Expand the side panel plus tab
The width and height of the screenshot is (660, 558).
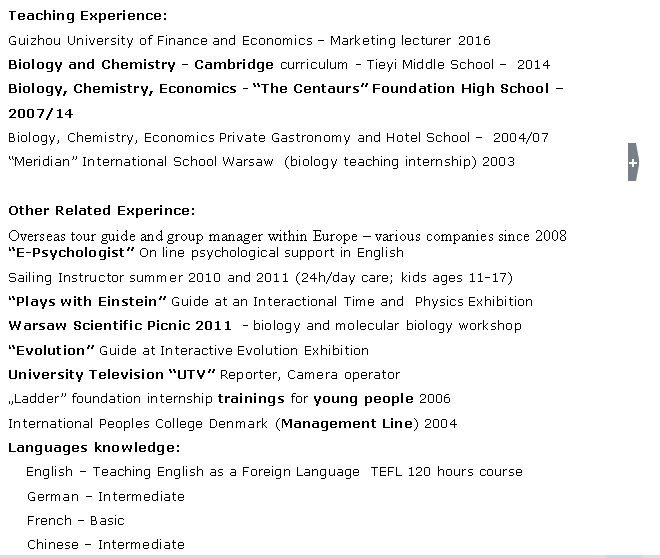coord(632,162)
